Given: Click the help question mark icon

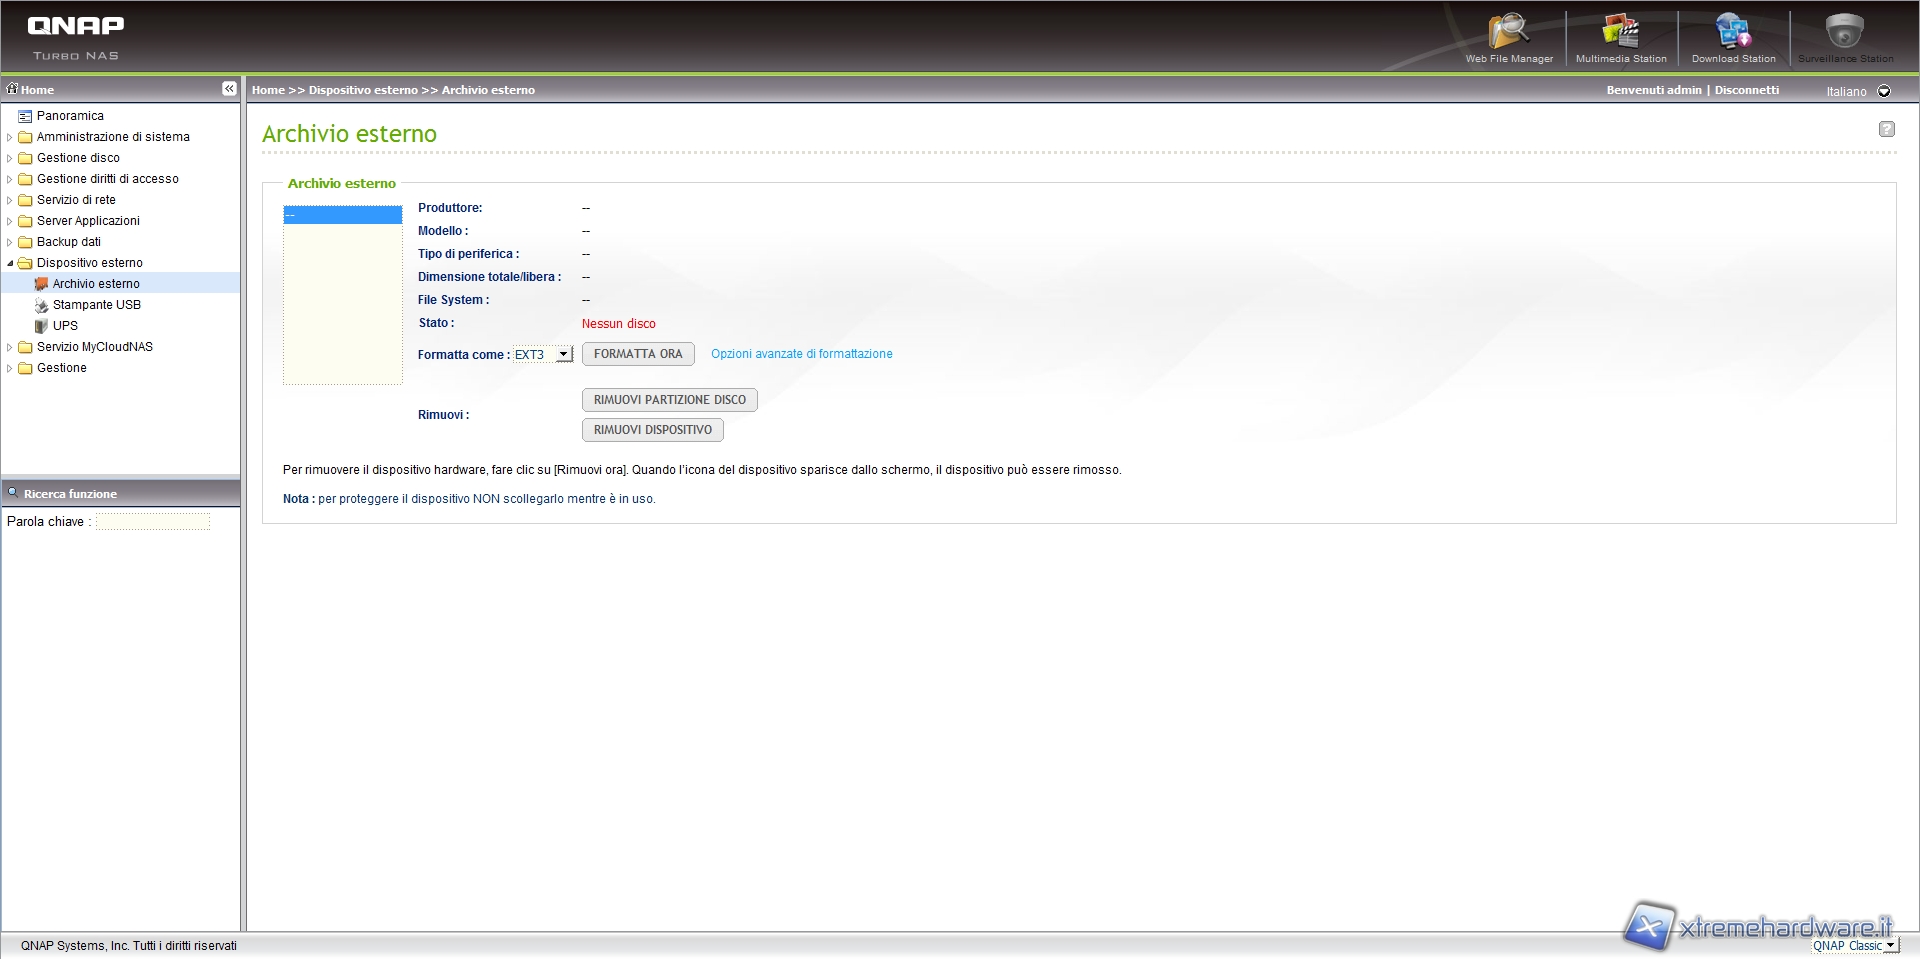Looking at the screenshot, I should click(1886, 129).
